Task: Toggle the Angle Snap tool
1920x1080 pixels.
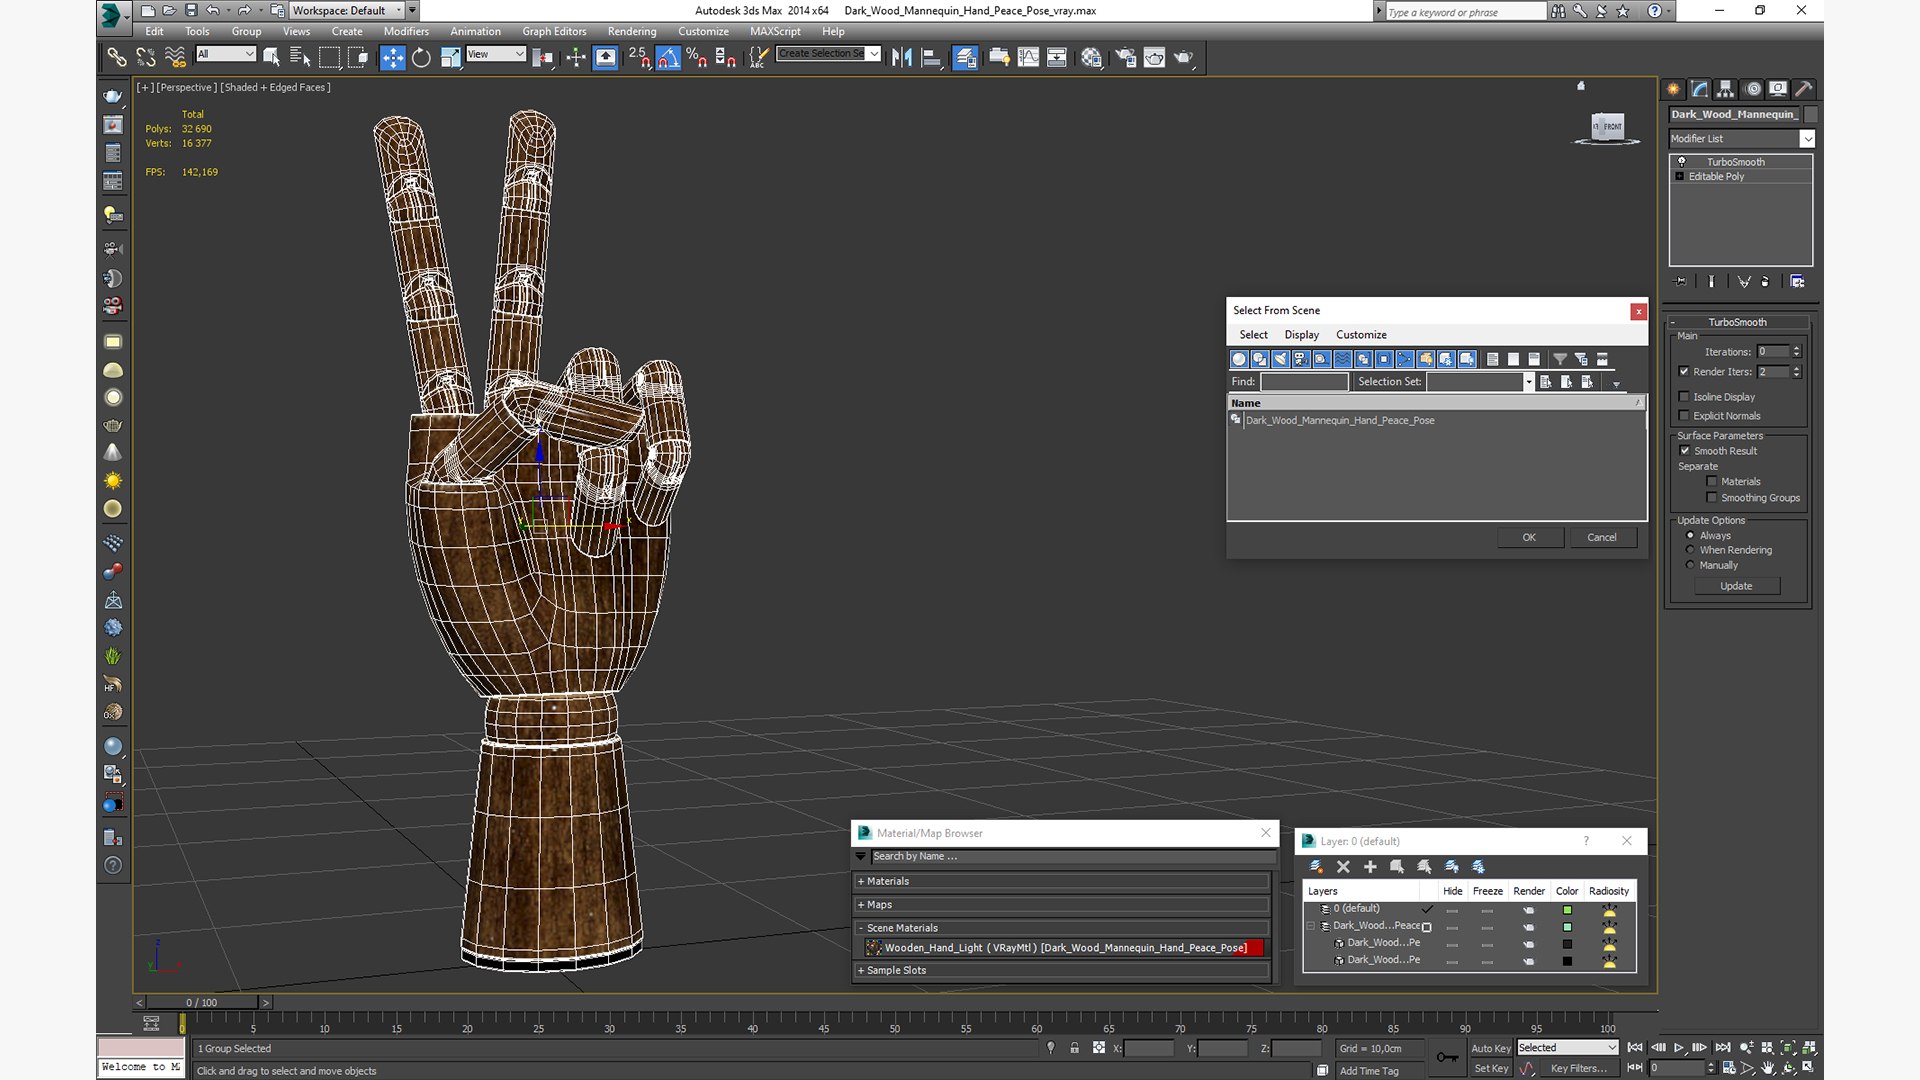Action: (x=668, y=57)
